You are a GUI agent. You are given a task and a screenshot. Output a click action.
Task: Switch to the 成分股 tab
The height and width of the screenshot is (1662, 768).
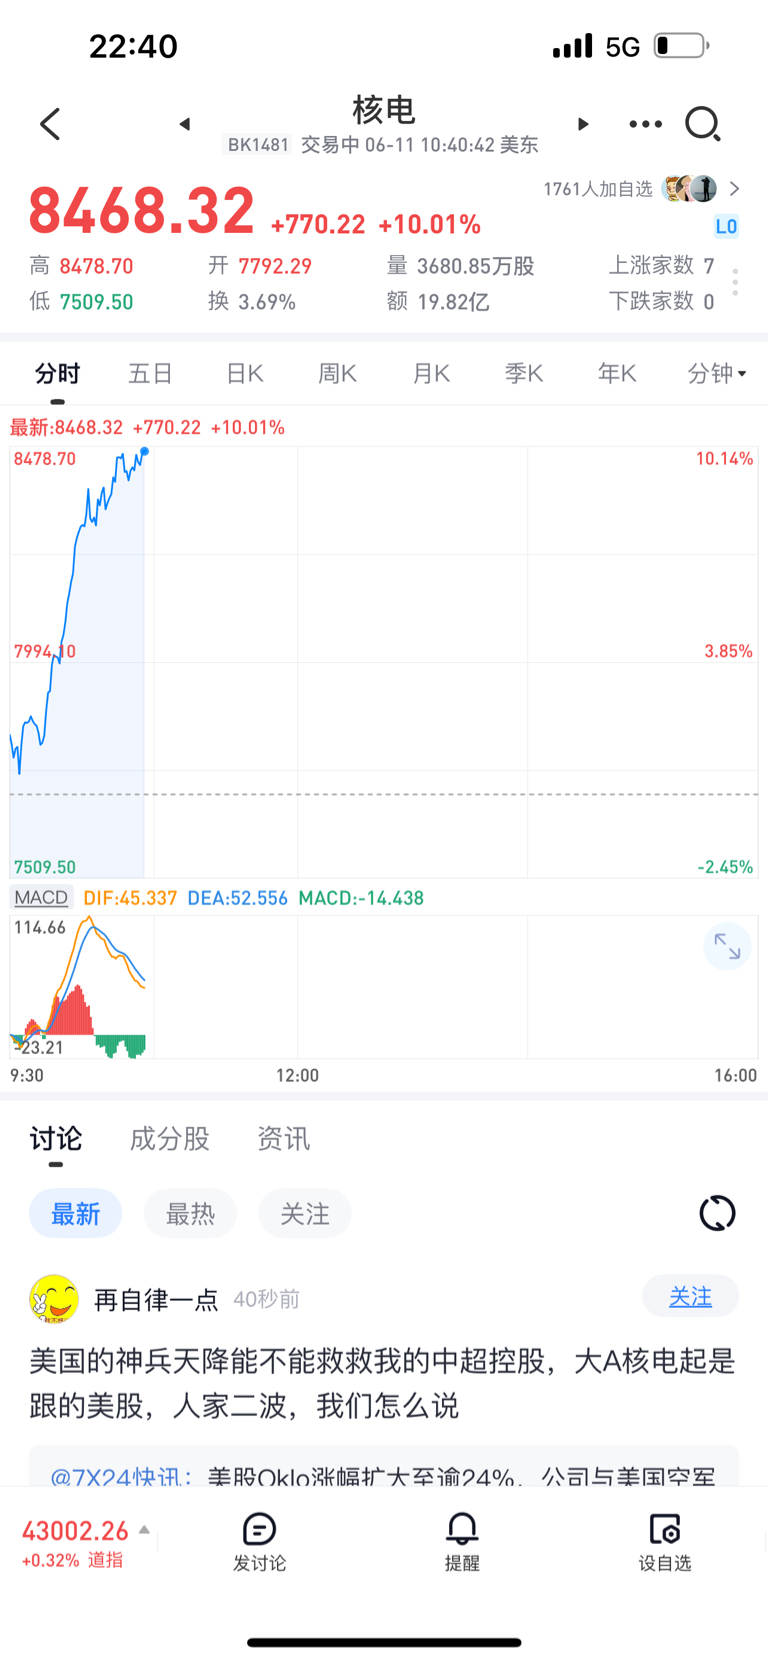click(169, 1138)
